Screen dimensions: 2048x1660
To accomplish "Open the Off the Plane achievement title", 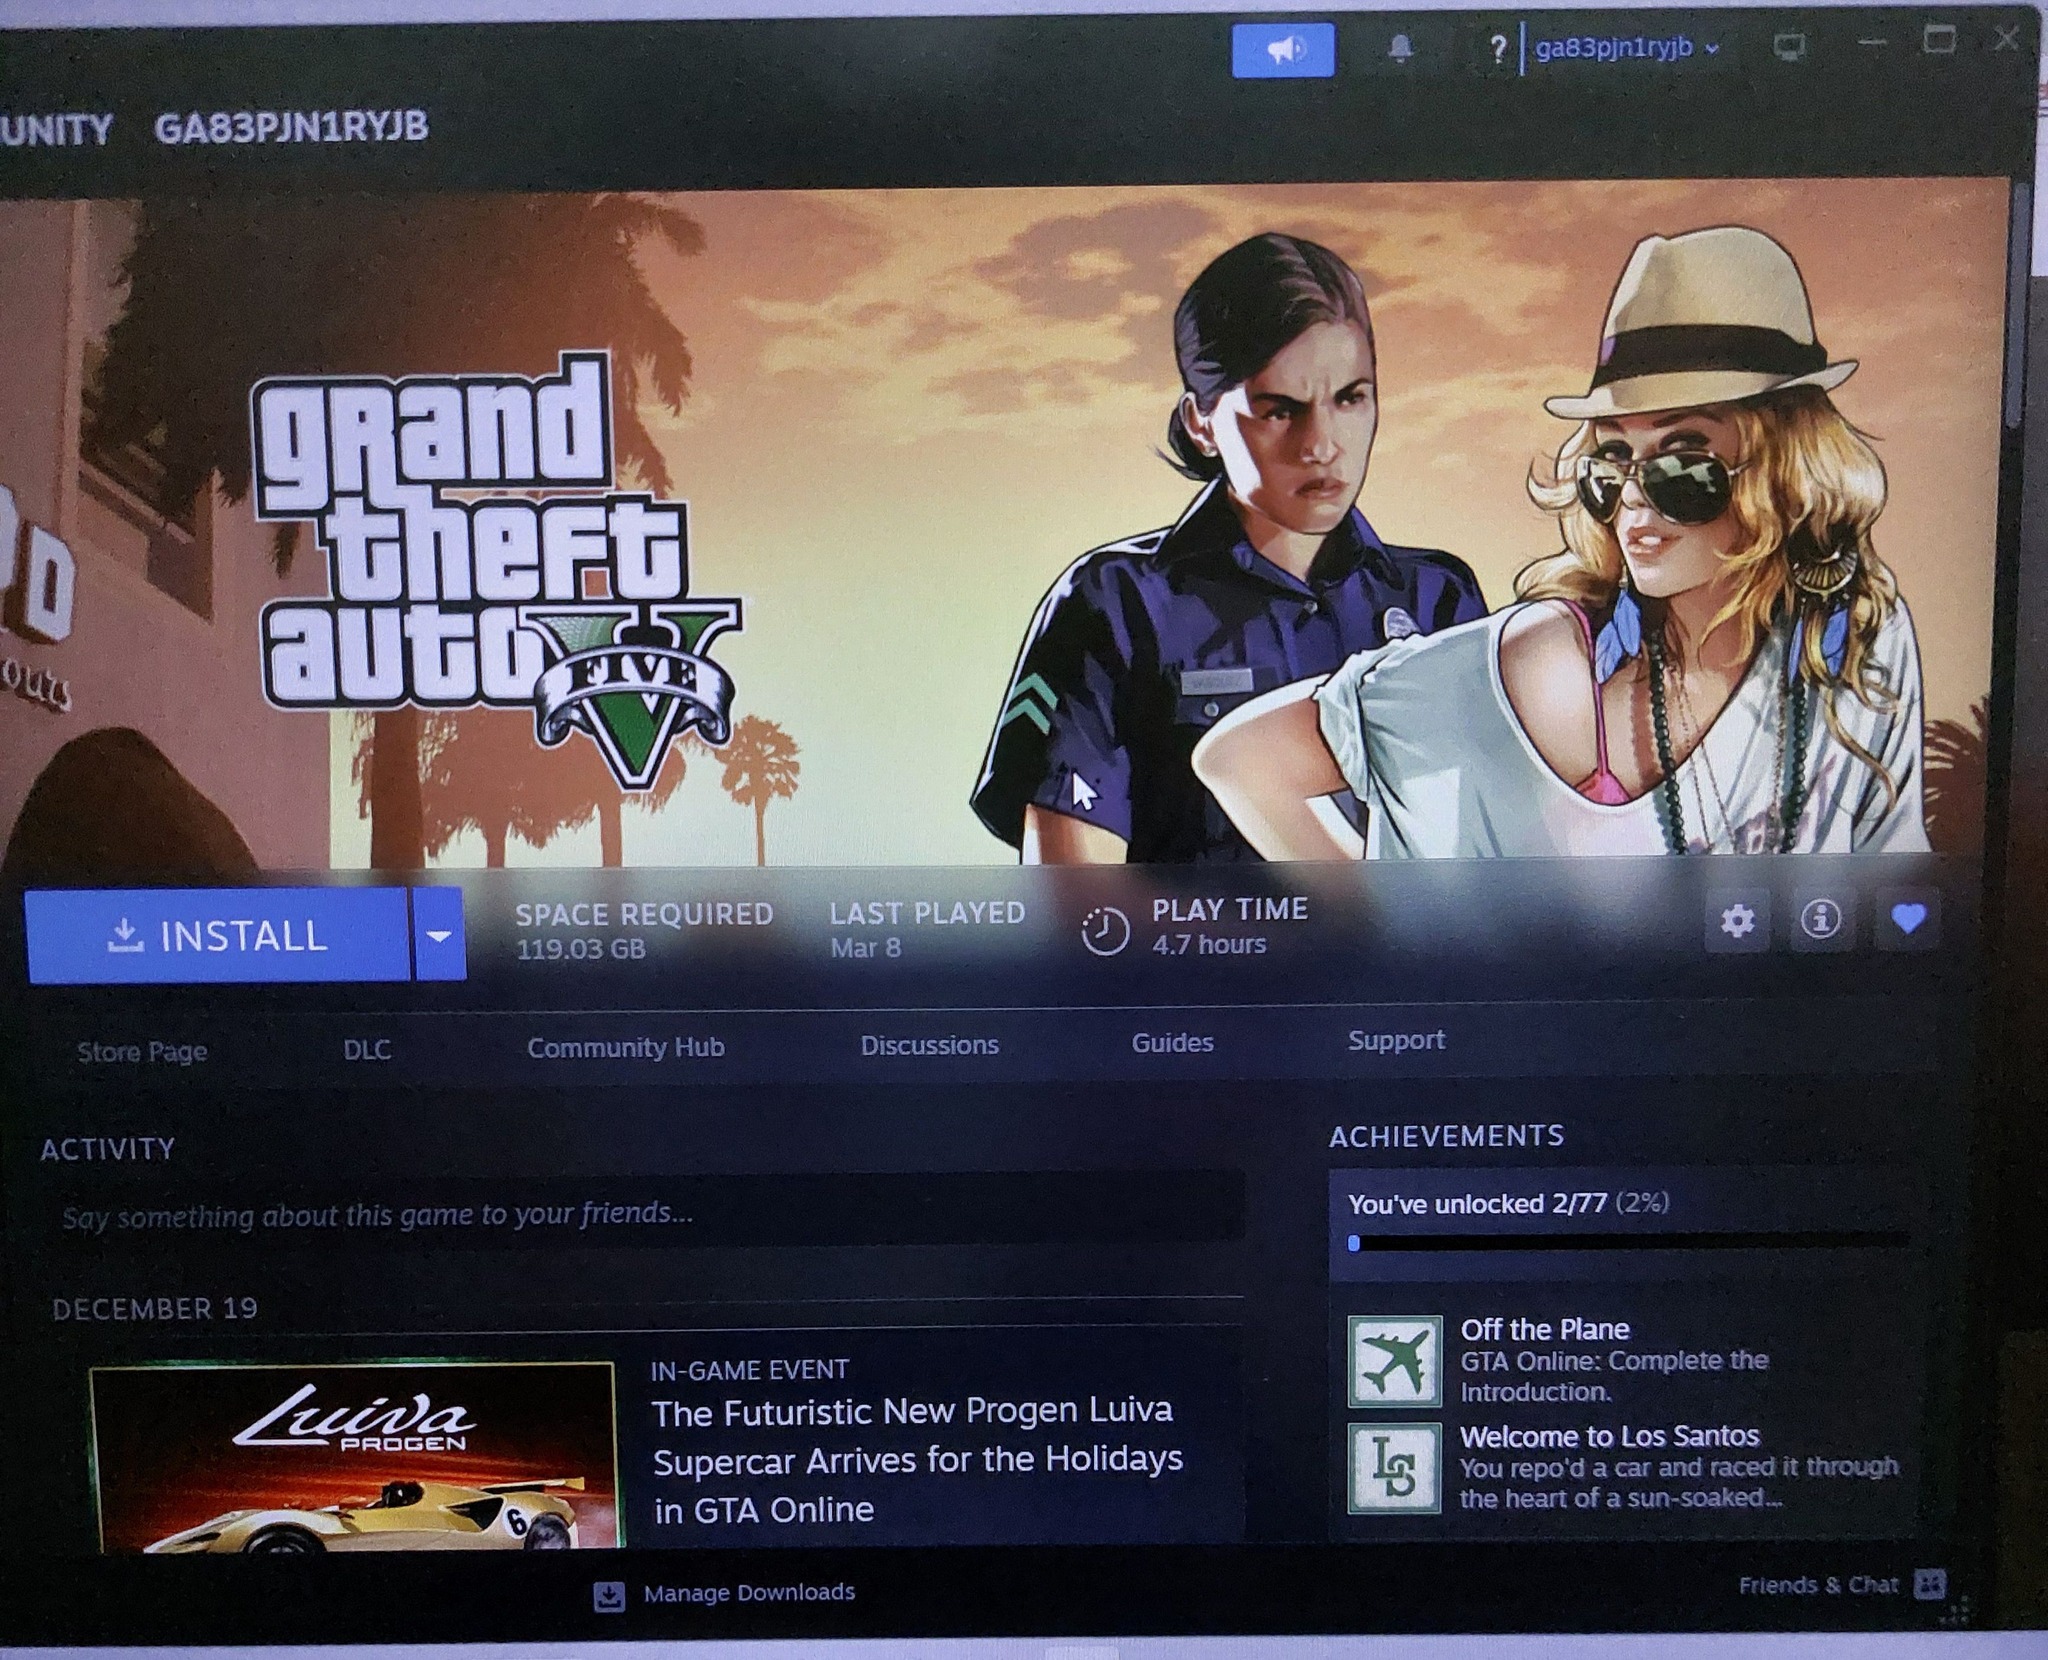I will [1544, 1329].
